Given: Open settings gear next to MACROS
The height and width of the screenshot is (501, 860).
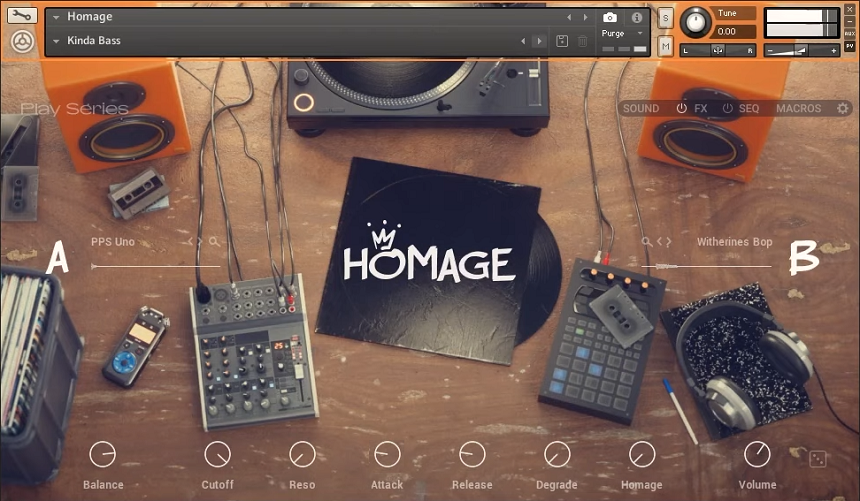Looking at the screenshot, I should [x=842, y=108].
